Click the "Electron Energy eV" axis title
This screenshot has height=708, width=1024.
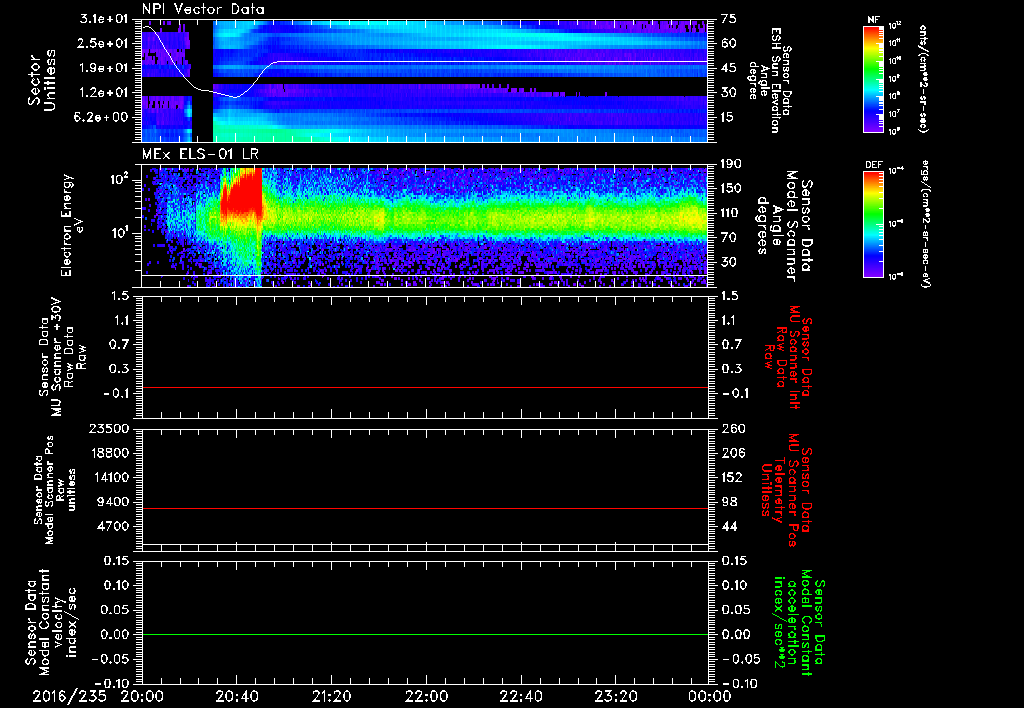72,225
